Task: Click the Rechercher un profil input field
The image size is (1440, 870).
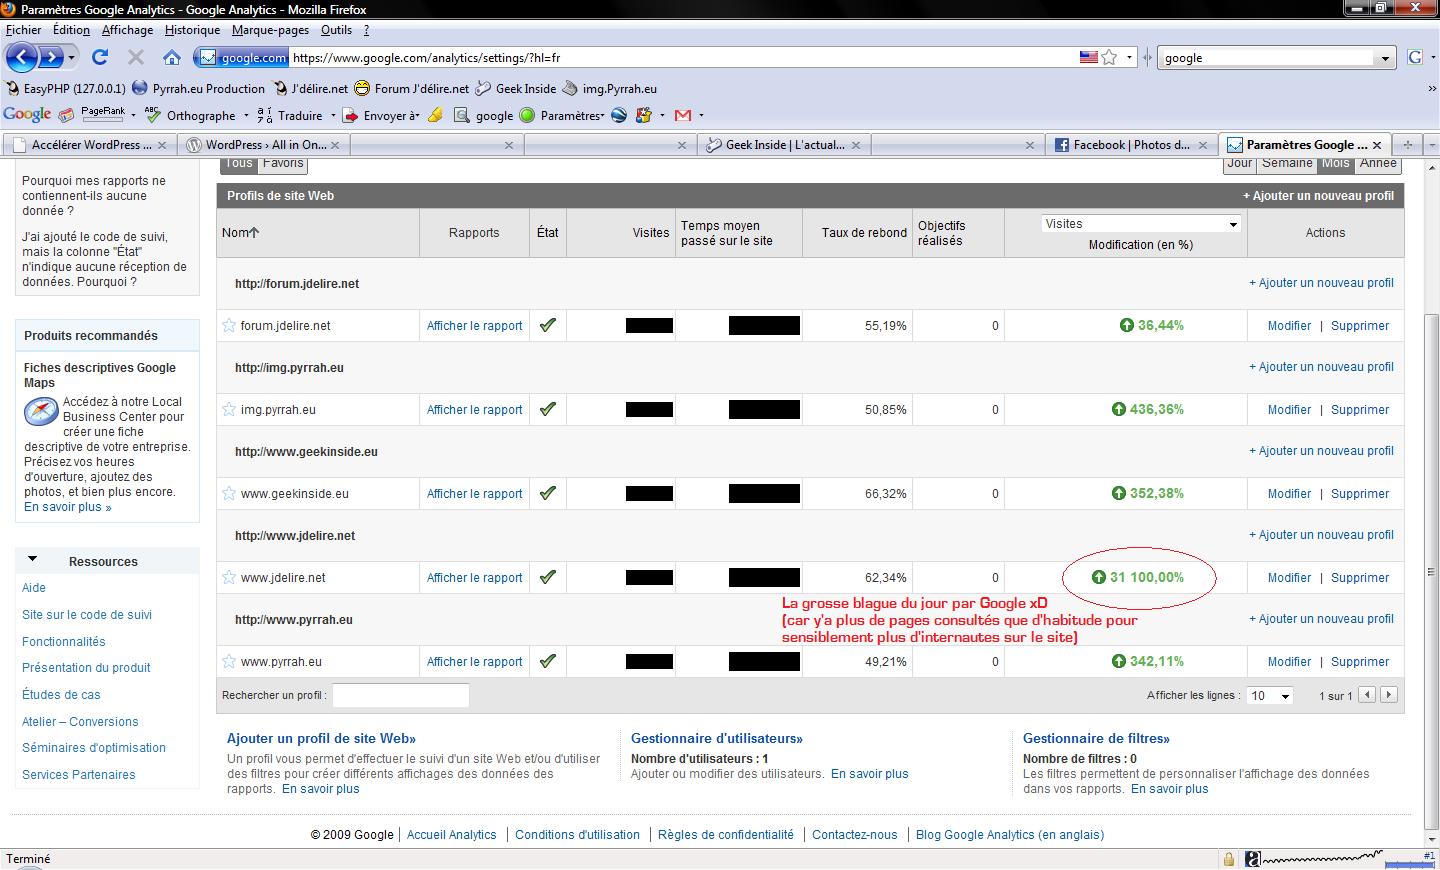Action: pos(400,695)
